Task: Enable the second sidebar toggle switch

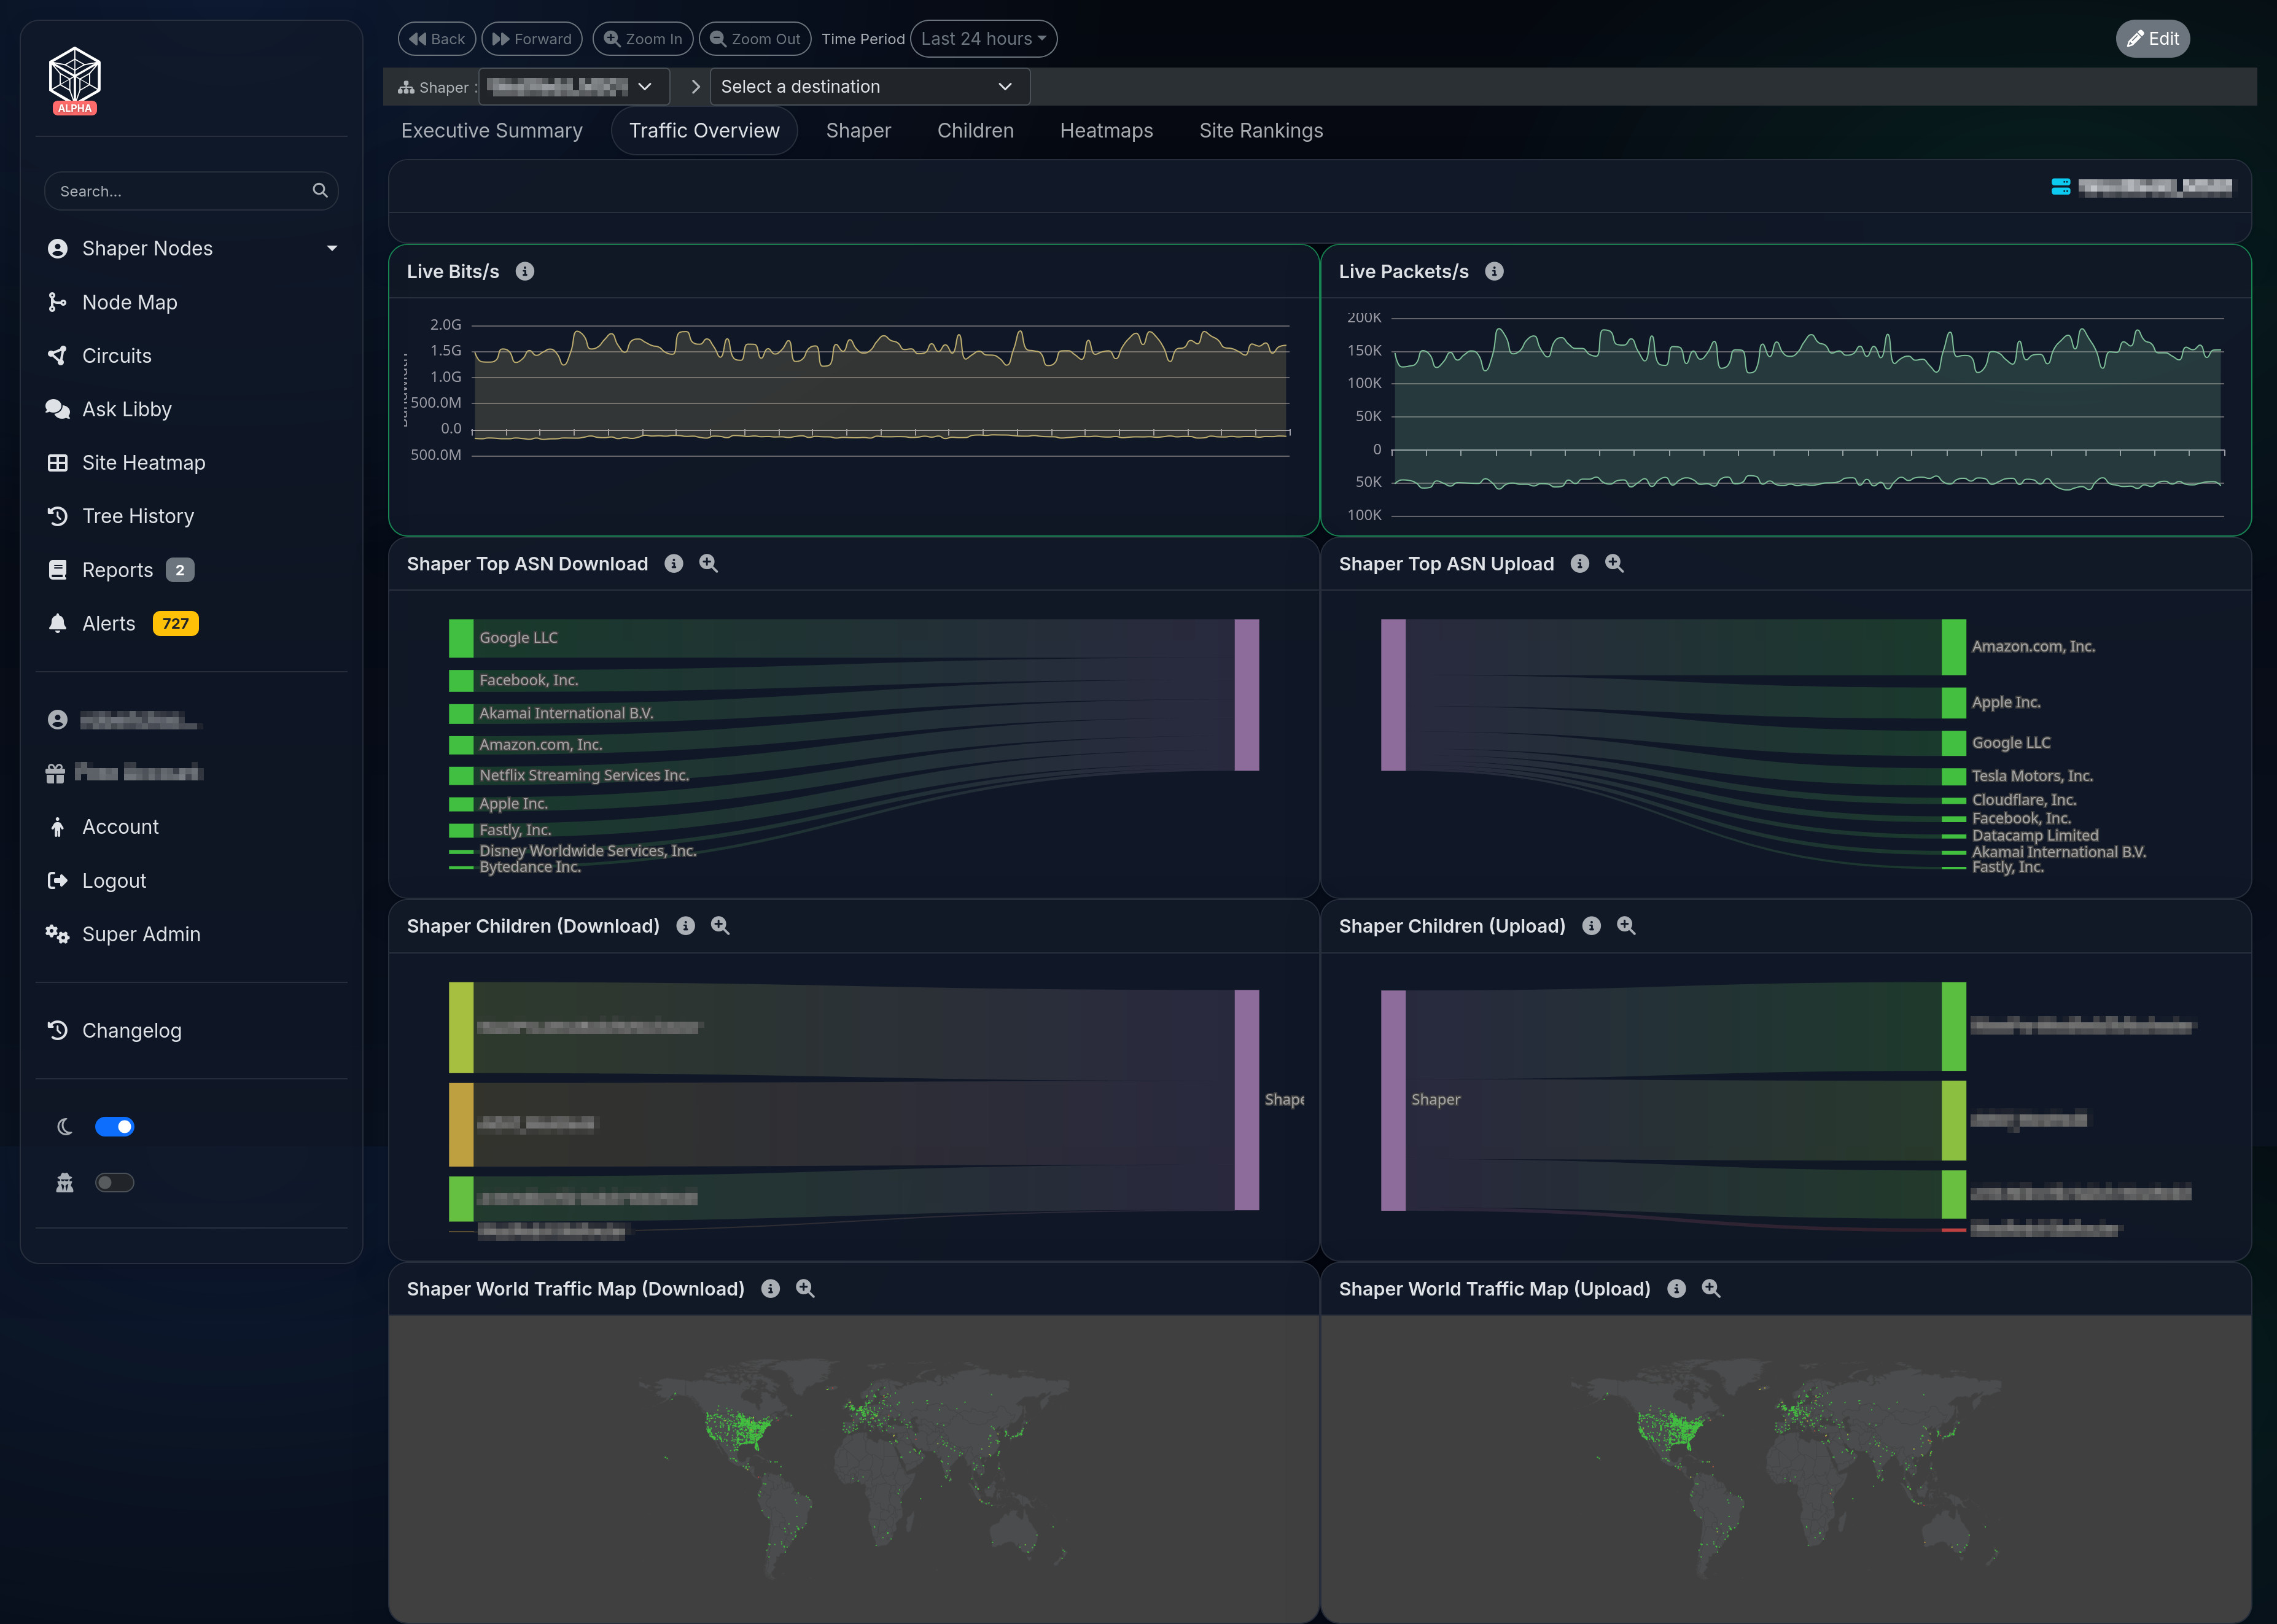Action: [x=114, y=1183]
